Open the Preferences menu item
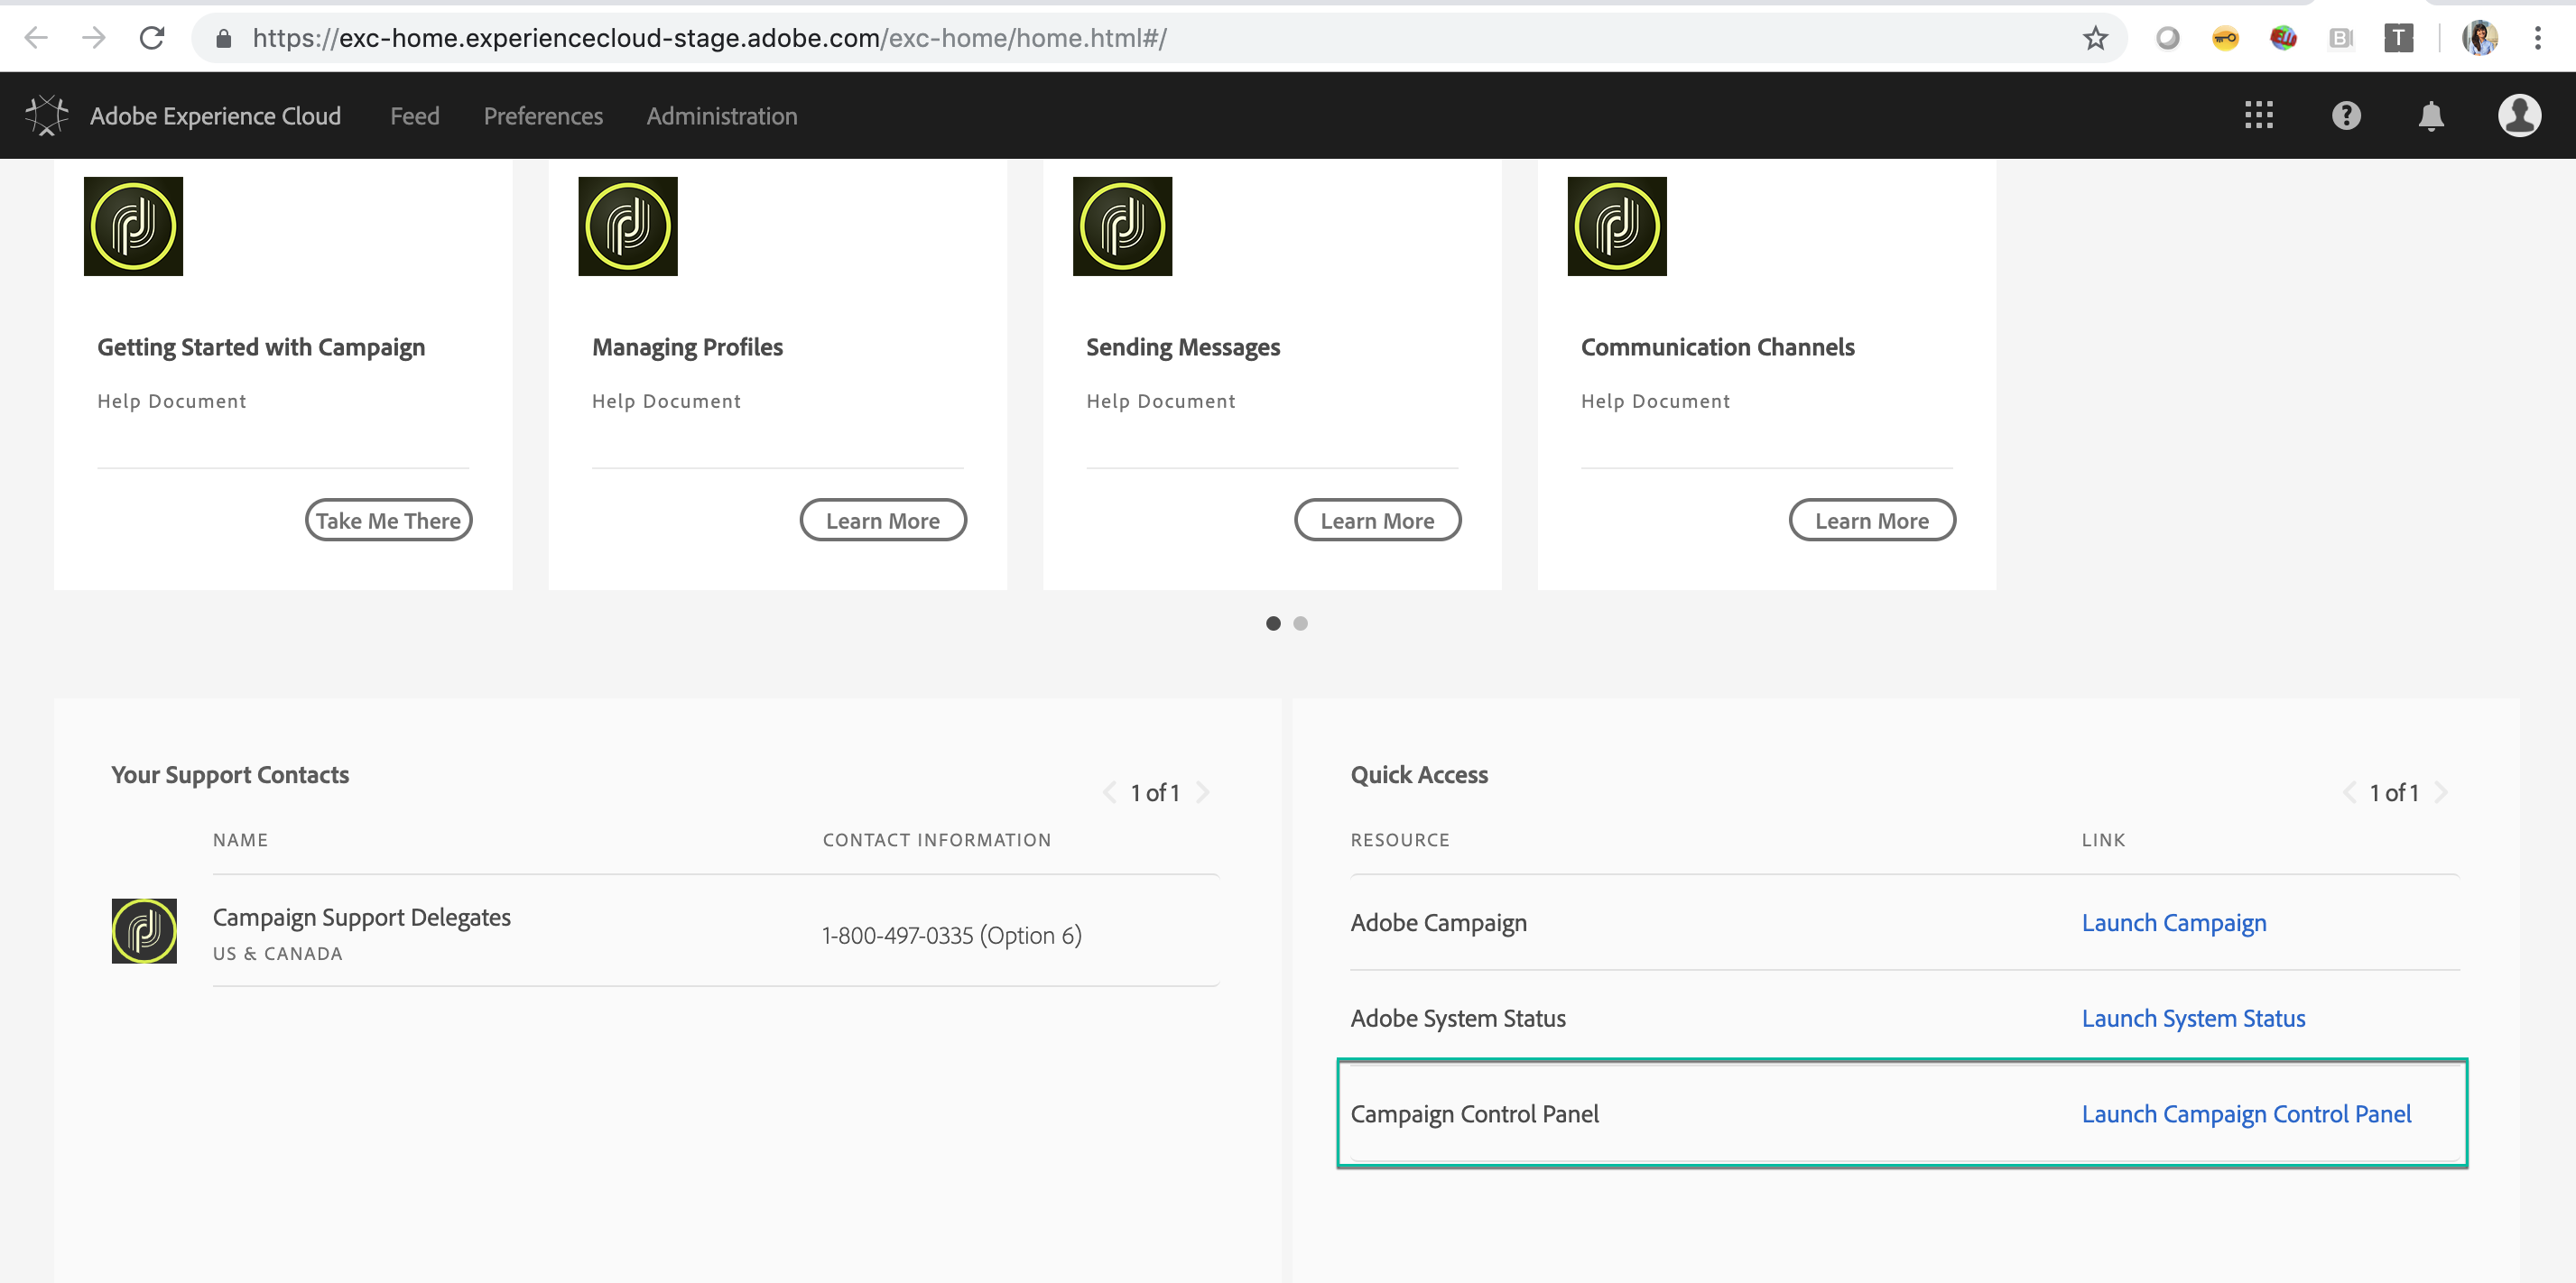This screenshot has width=2576, height=1283. click(543, 116)
